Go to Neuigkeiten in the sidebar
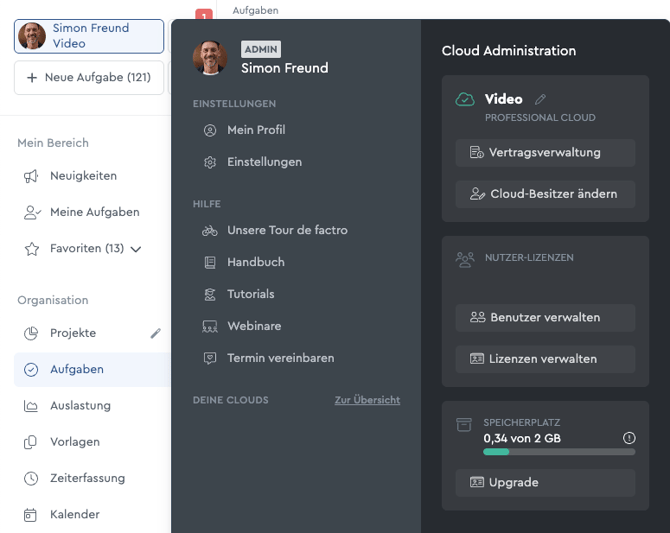Viewport: 670px width, 533px height. pos(83,176)
